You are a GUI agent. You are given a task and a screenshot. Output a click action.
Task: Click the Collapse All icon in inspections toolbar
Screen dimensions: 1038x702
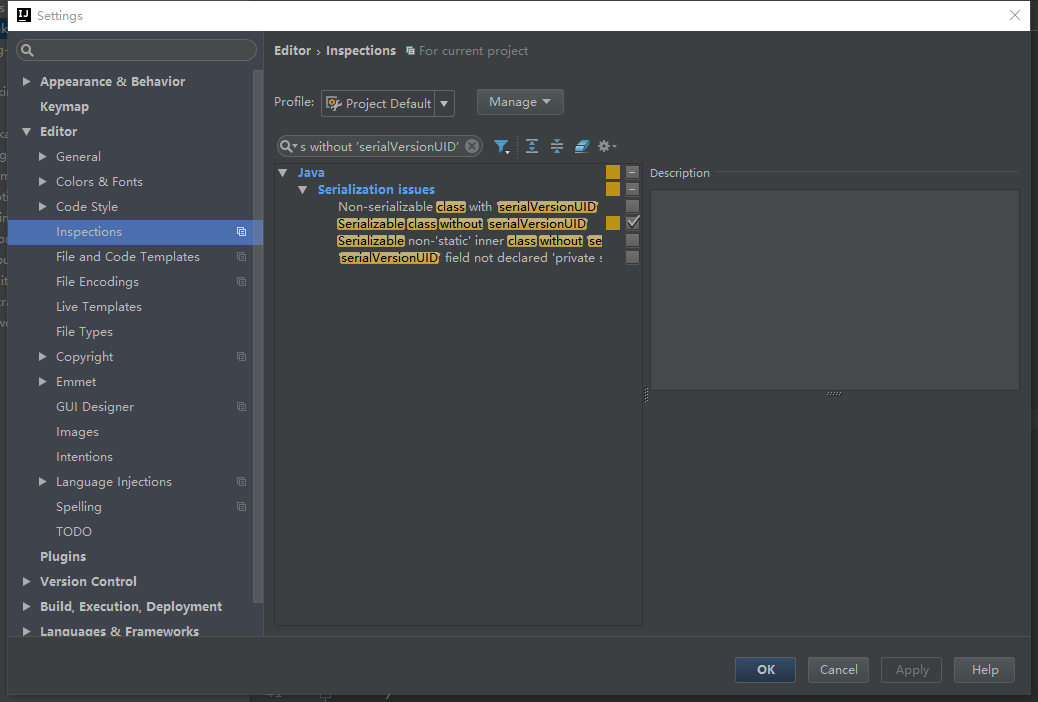[557, 146]
